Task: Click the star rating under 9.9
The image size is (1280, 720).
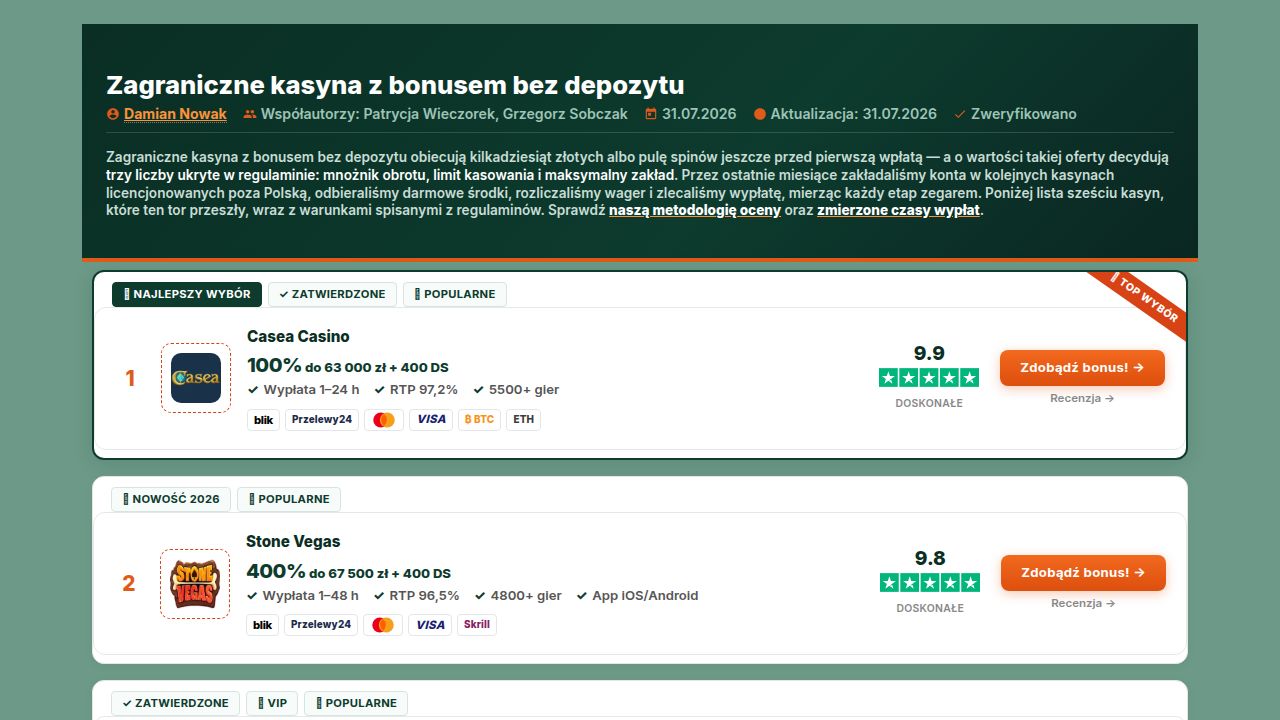Action: (929, 377)
